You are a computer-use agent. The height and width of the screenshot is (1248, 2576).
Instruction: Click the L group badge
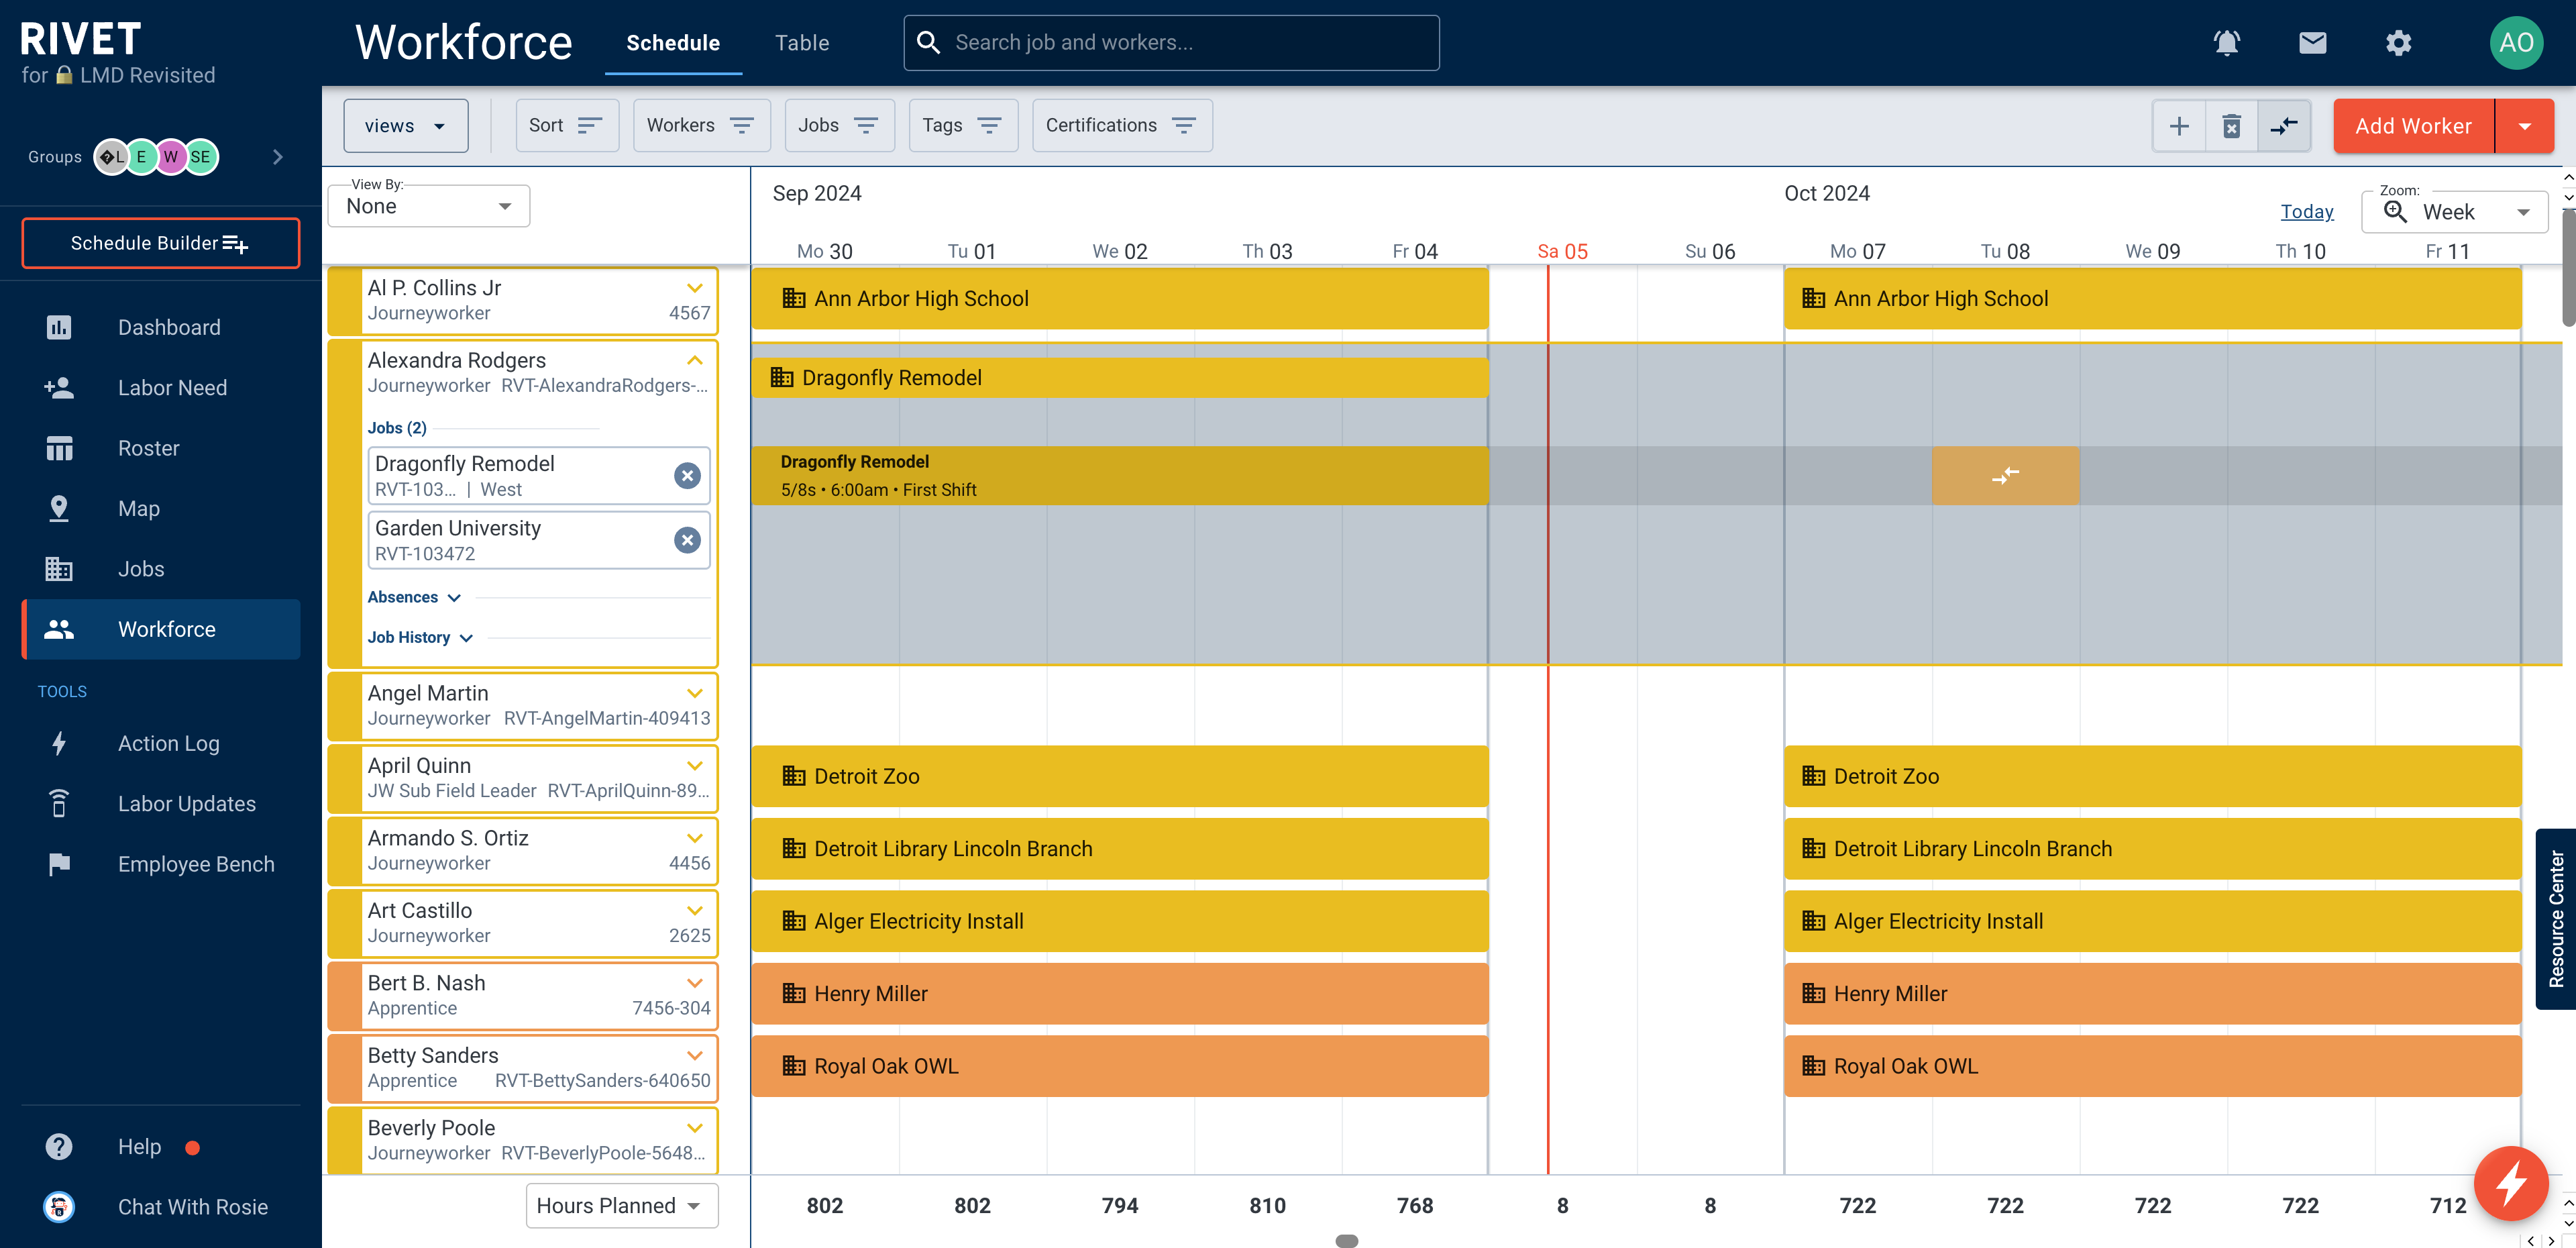click(x=112, y=157)
